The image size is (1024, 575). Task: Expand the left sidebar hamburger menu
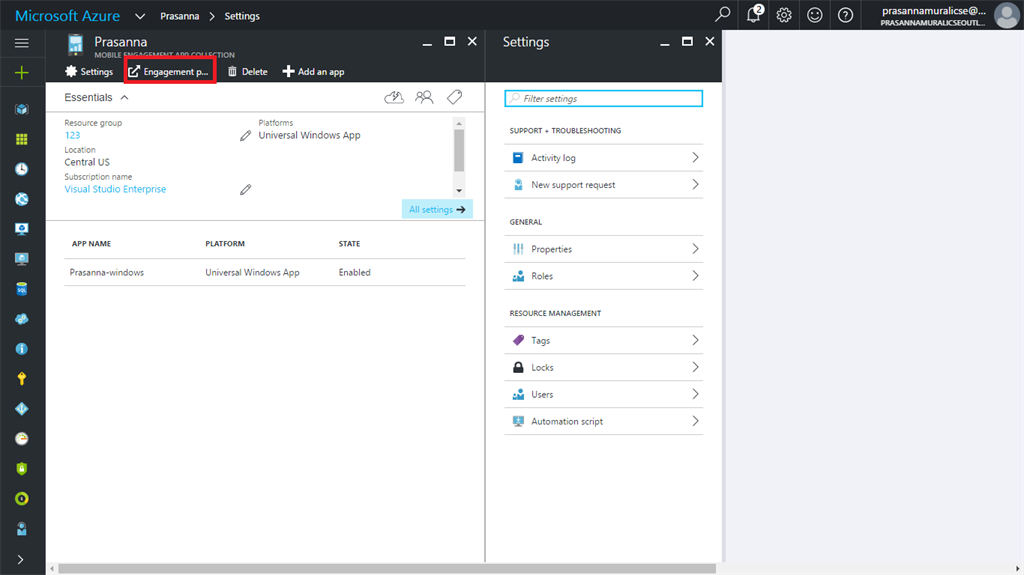(x=21, y=43)
